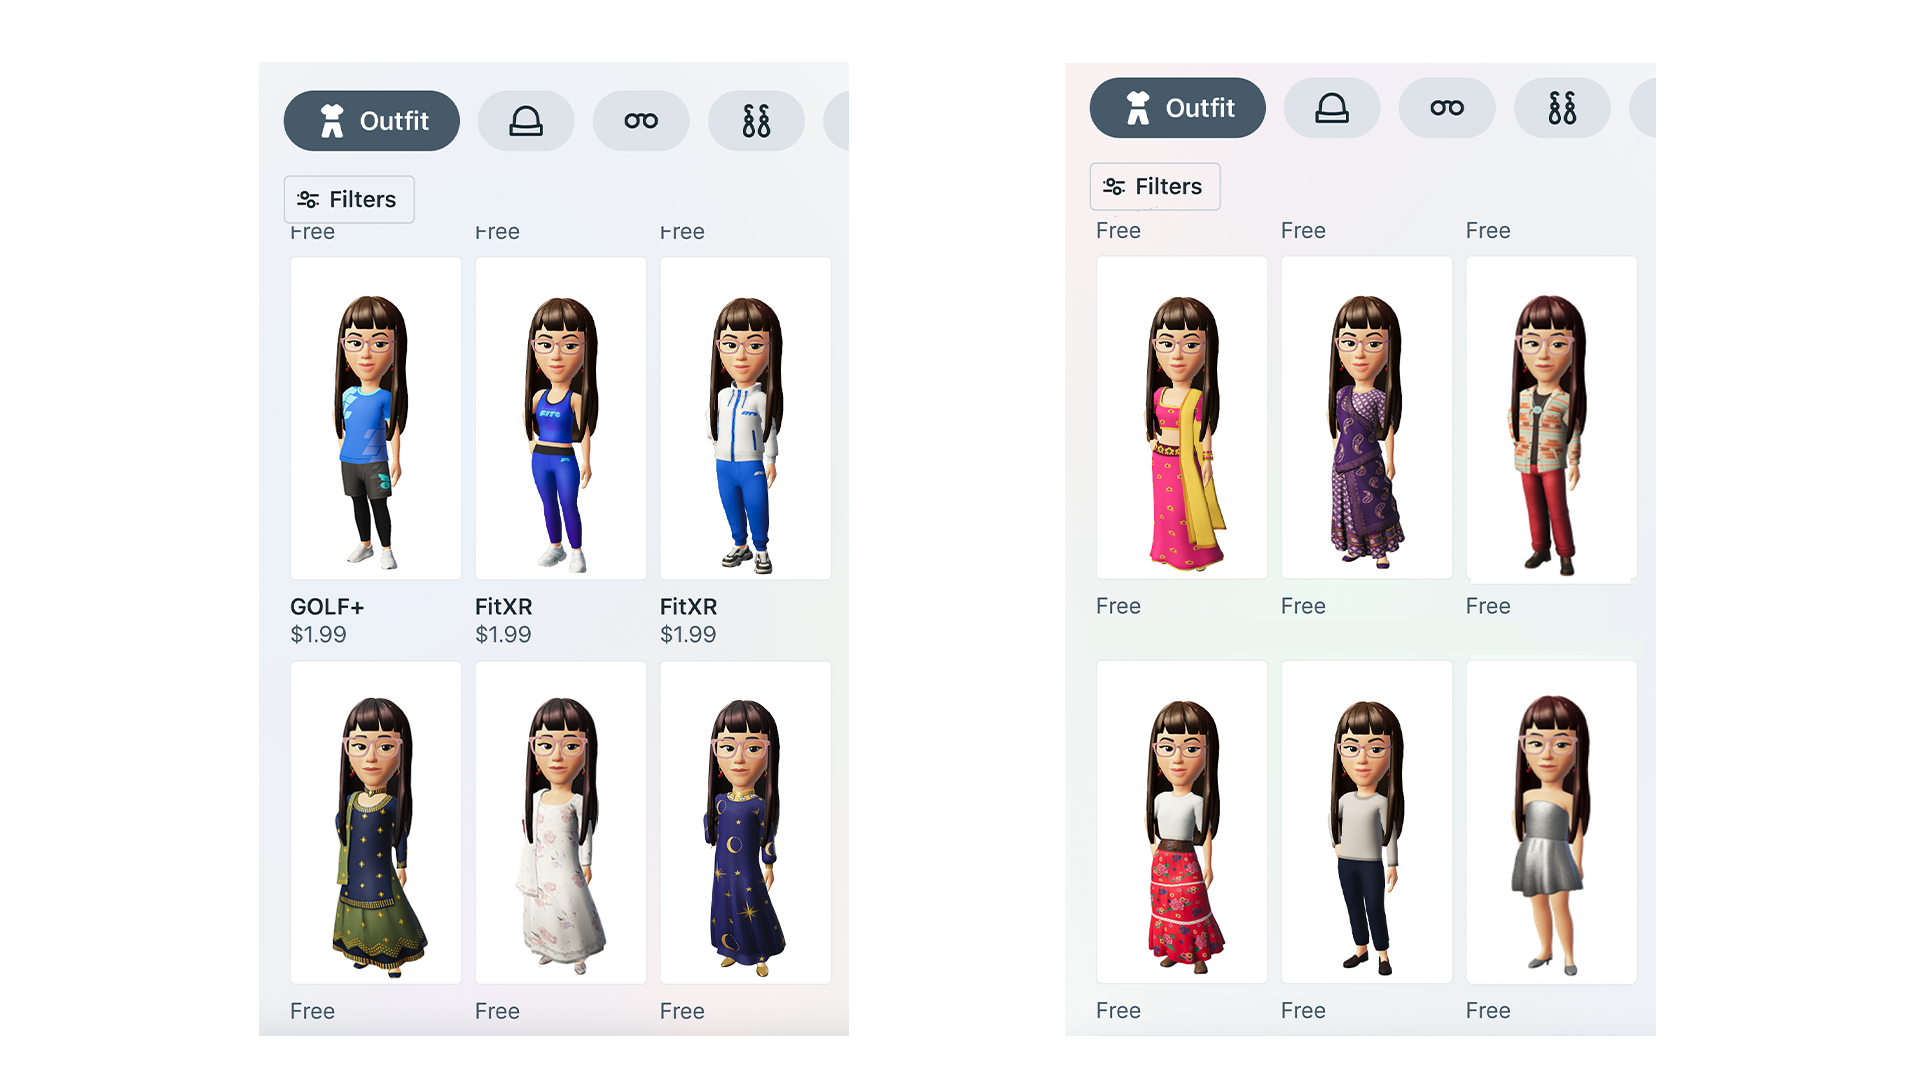Select the hat icon in right panel
The height and width of the screenshot is (1080, 1920).
click(x=1332, y=108)
